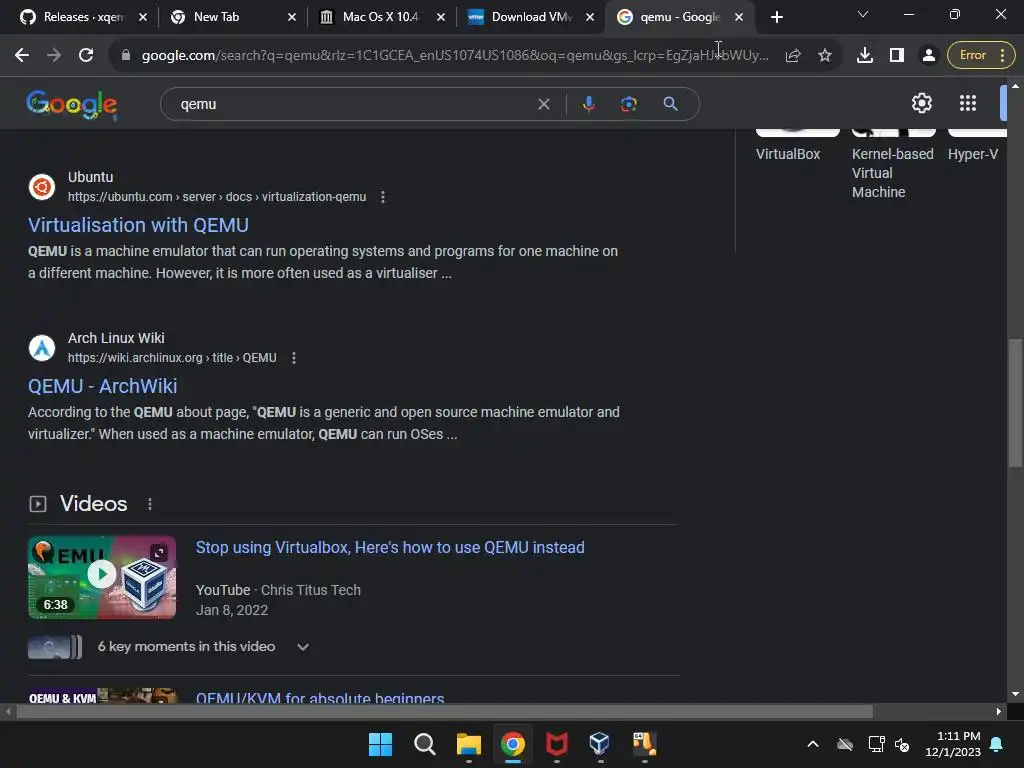
Task: Click the address bar URL
Action: (x=455, y=56)
